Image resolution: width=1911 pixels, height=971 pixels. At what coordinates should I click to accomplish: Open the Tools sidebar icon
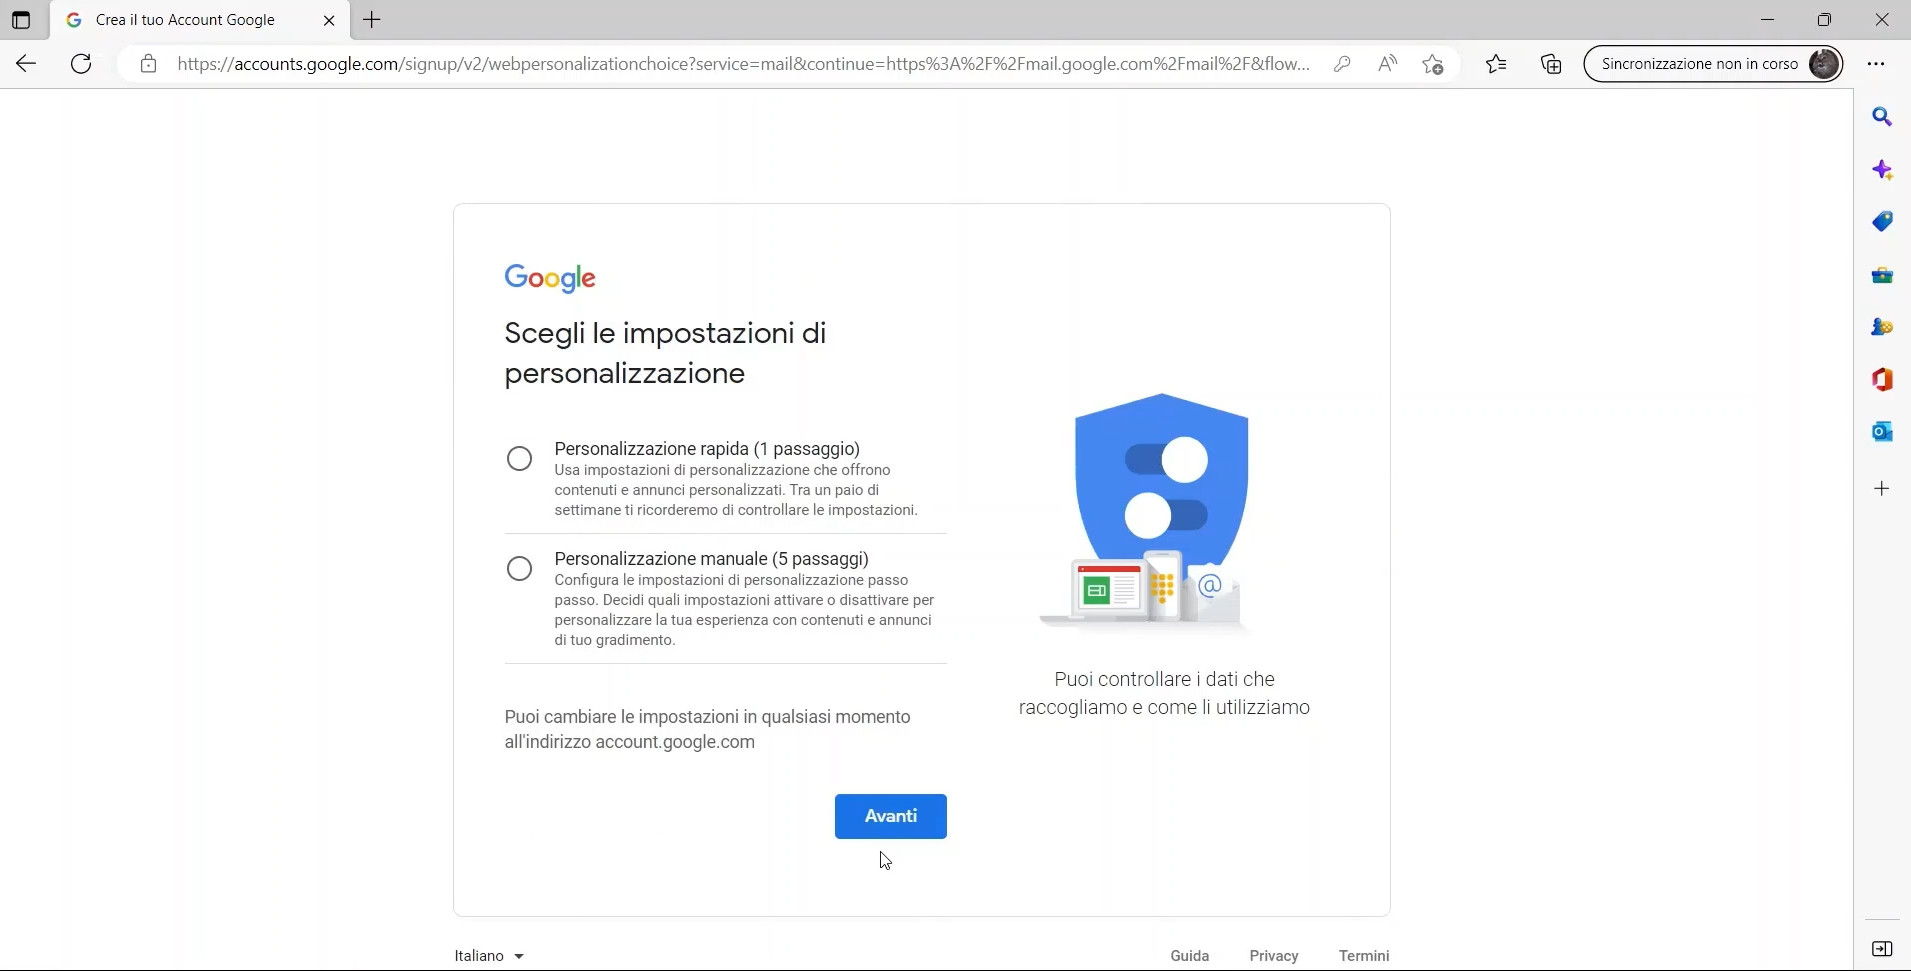click(x=1884, y=275)
